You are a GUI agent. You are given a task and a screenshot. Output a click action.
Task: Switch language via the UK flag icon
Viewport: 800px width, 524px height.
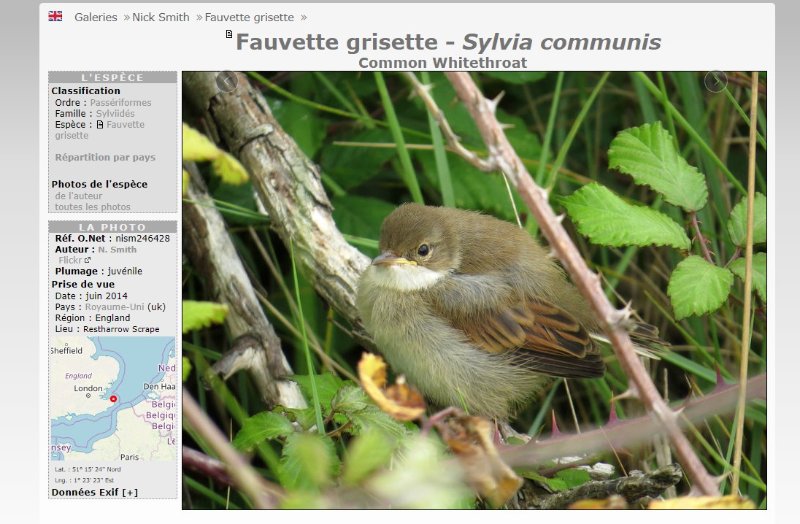pyautogui.click(x=55, y=16)
